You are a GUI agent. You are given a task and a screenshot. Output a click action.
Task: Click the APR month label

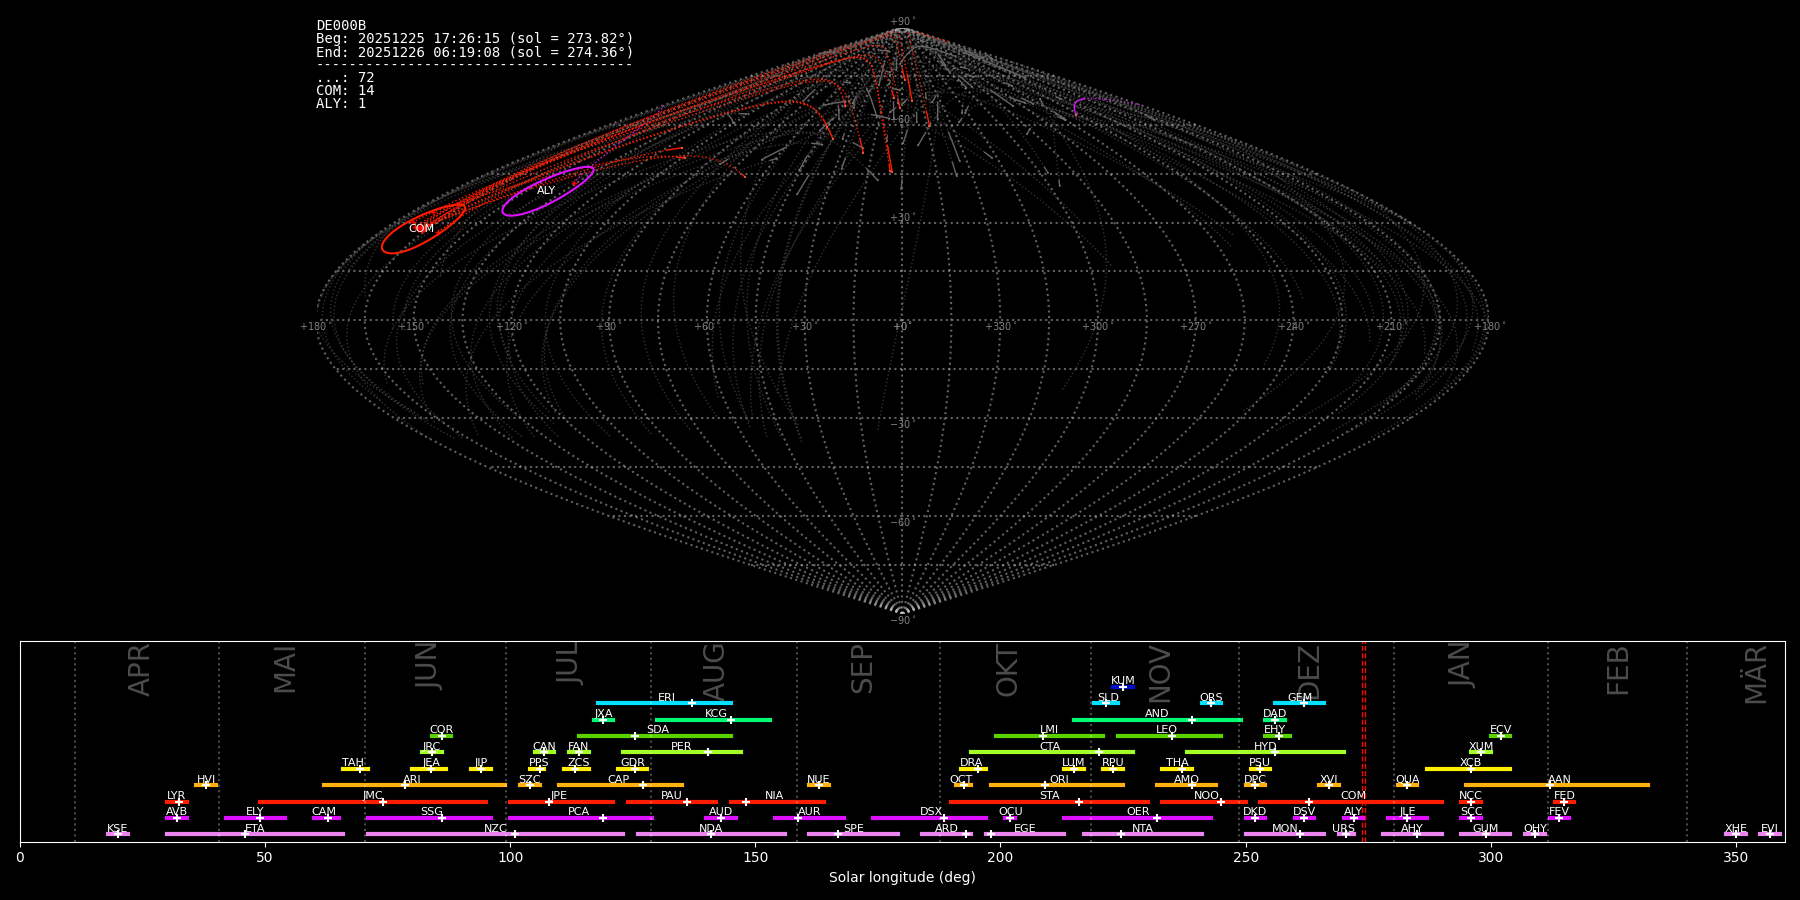140,669
